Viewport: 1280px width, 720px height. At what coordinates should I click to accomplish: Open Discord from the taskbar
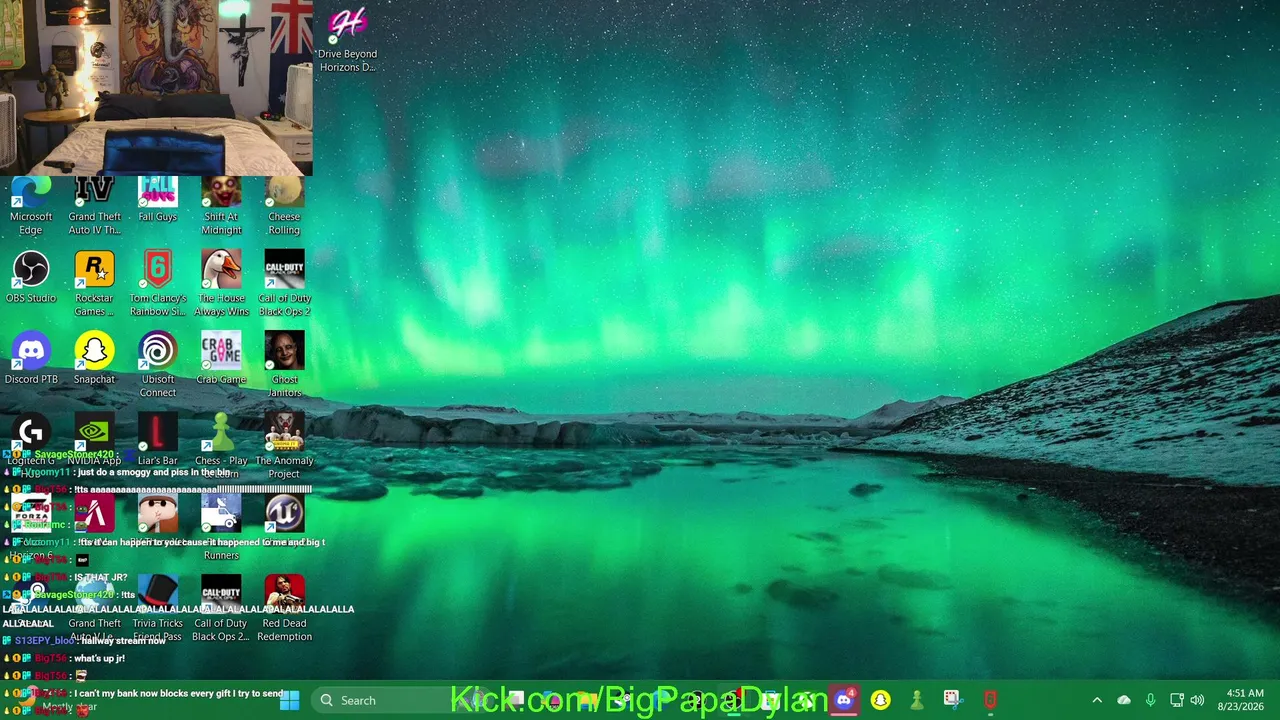[x=844, y=700]
